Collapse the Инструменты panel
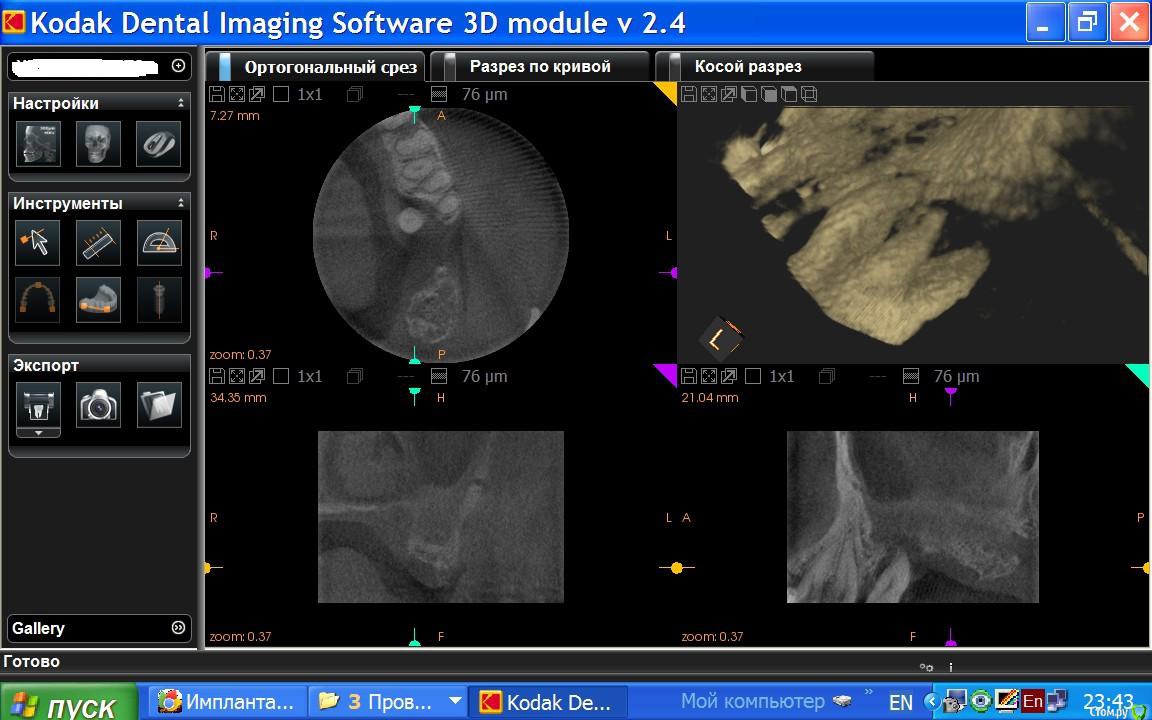The image size is (1152, 720). pyautogui.click(x=181, y=203)
